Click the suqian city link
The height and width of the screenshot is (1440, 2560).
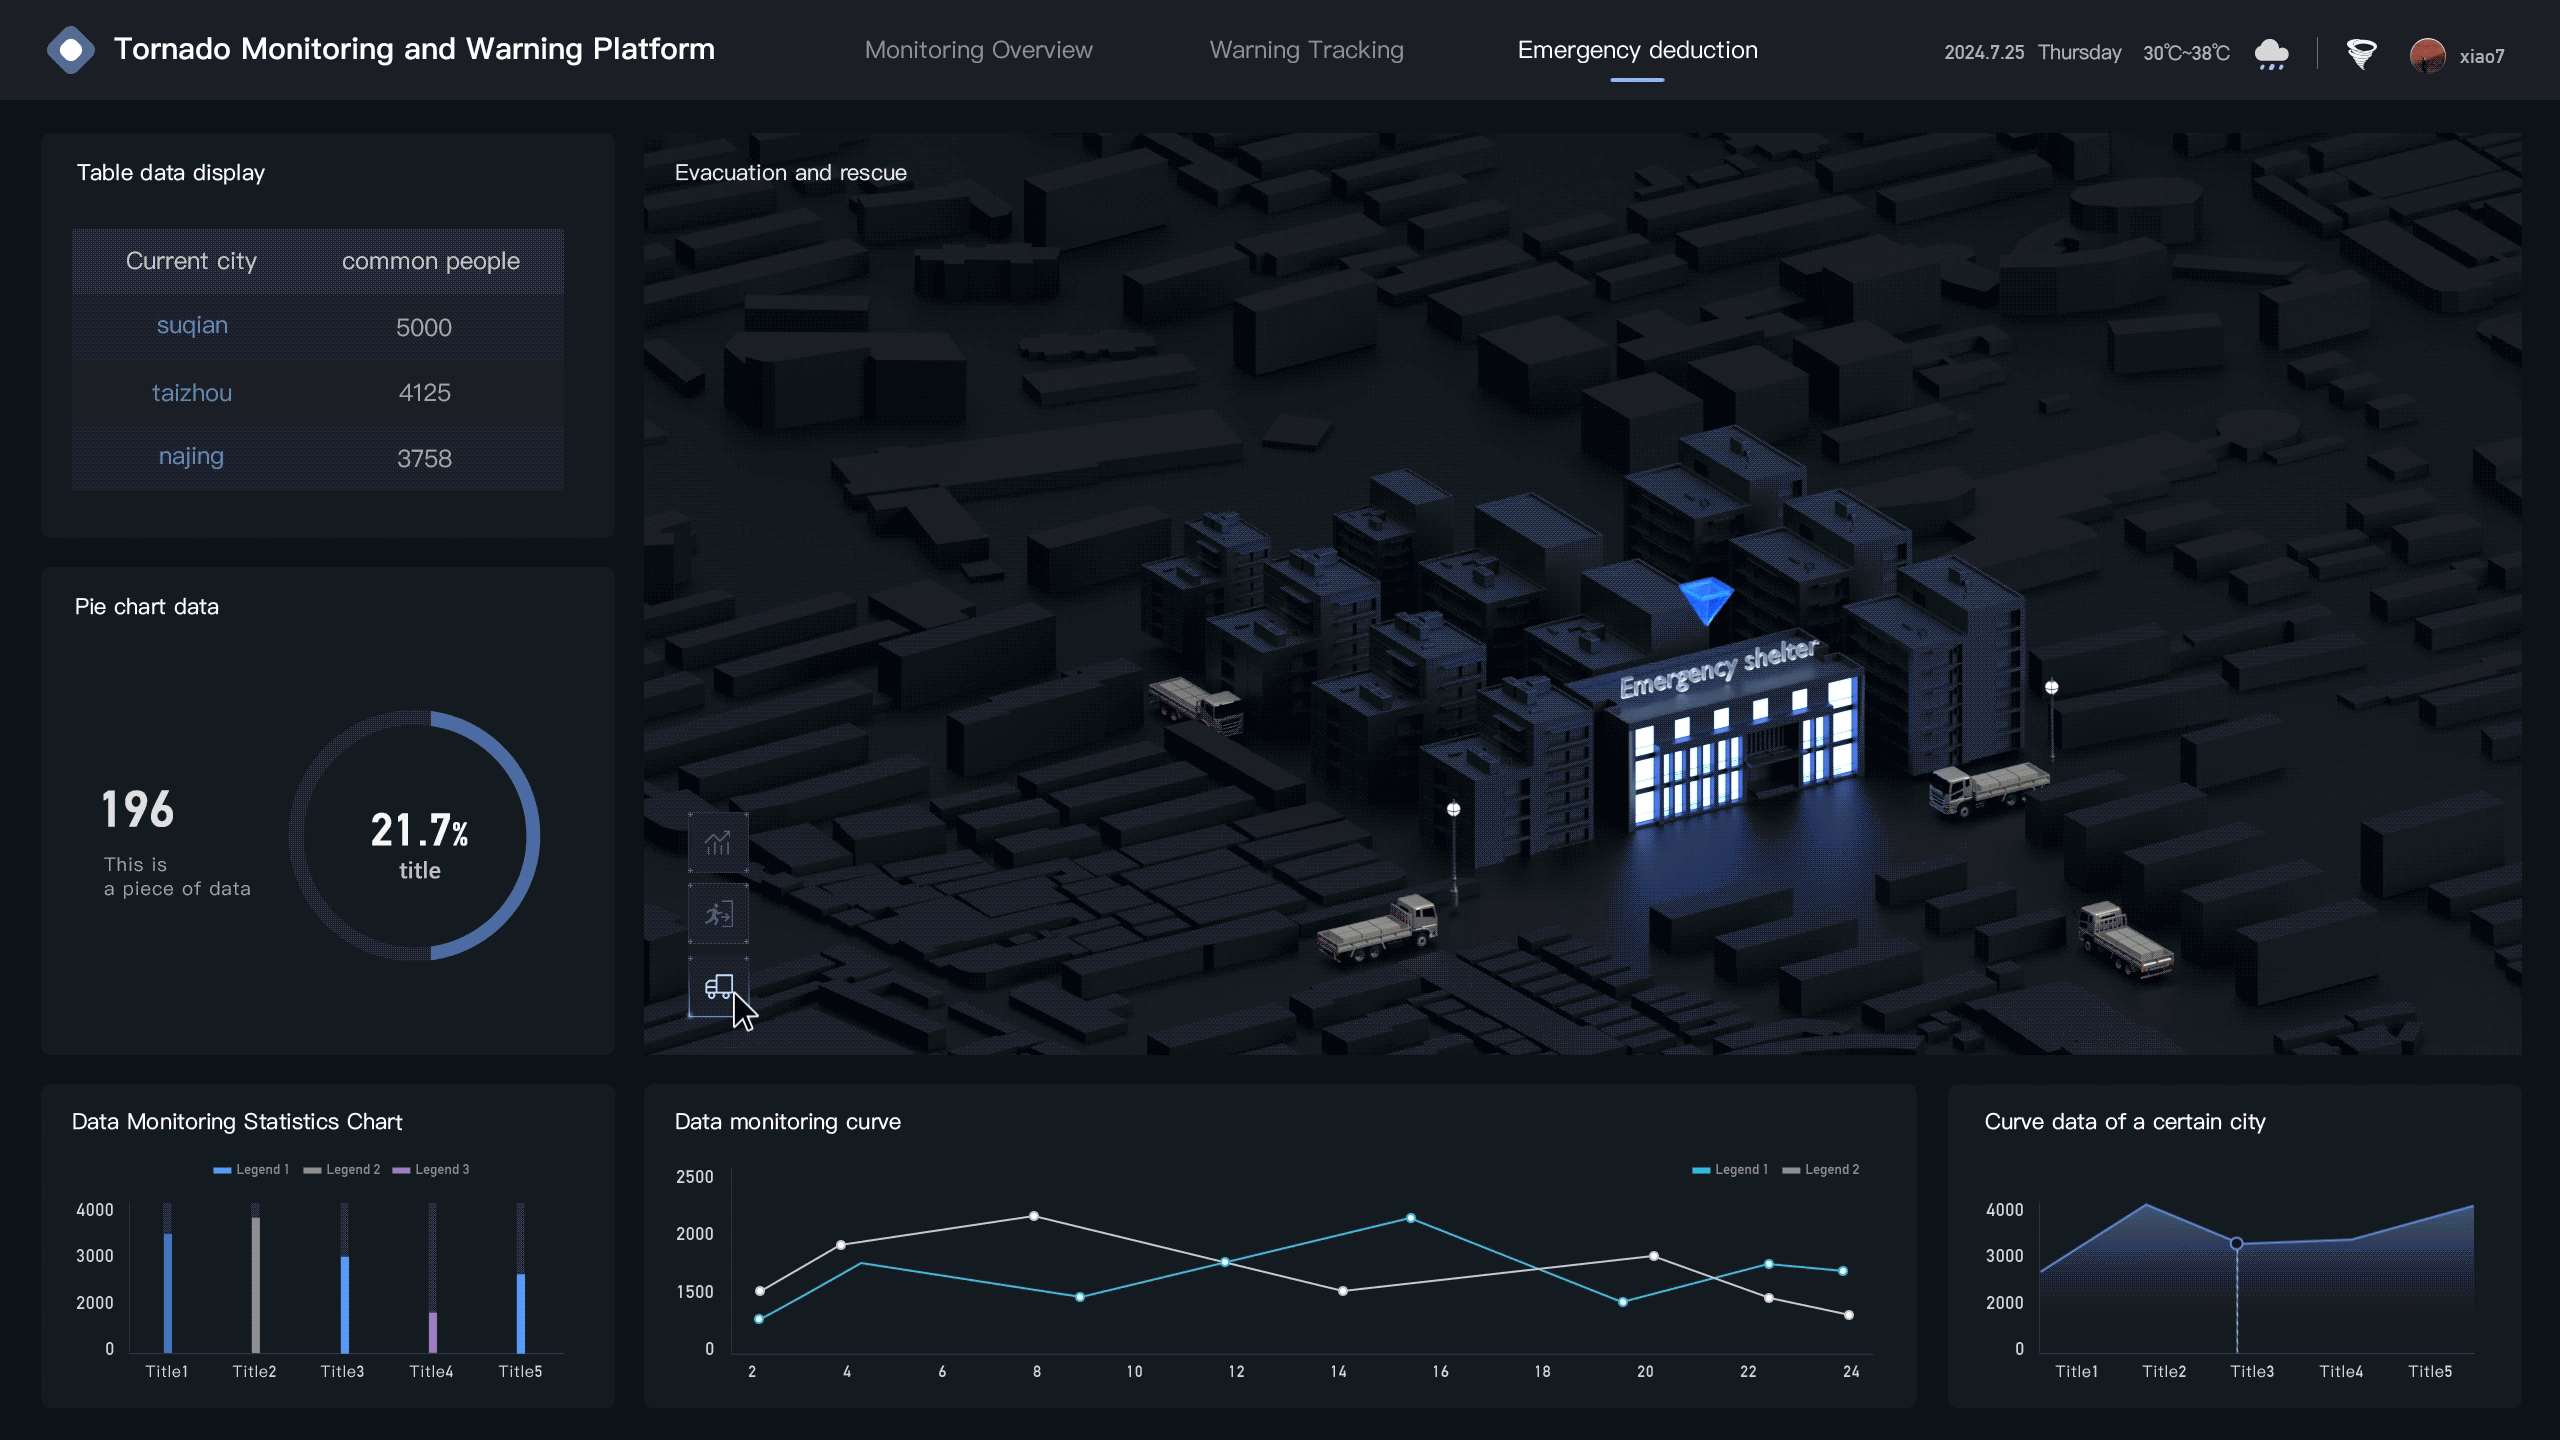point(192,326)
